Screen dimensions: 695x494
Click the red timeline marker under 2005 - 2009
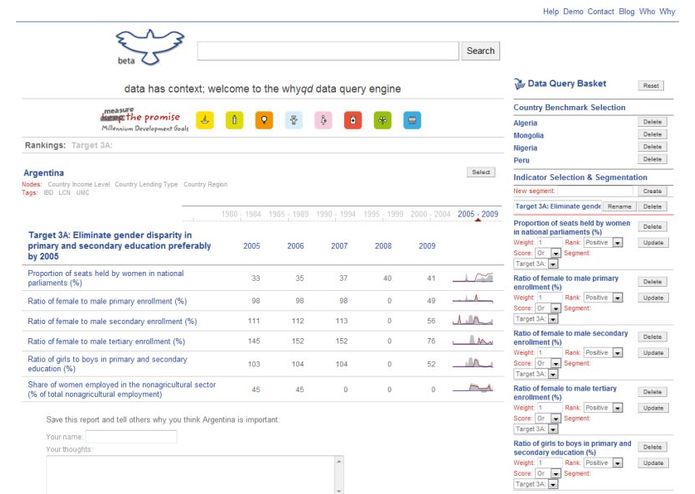[x=478, y=220]
